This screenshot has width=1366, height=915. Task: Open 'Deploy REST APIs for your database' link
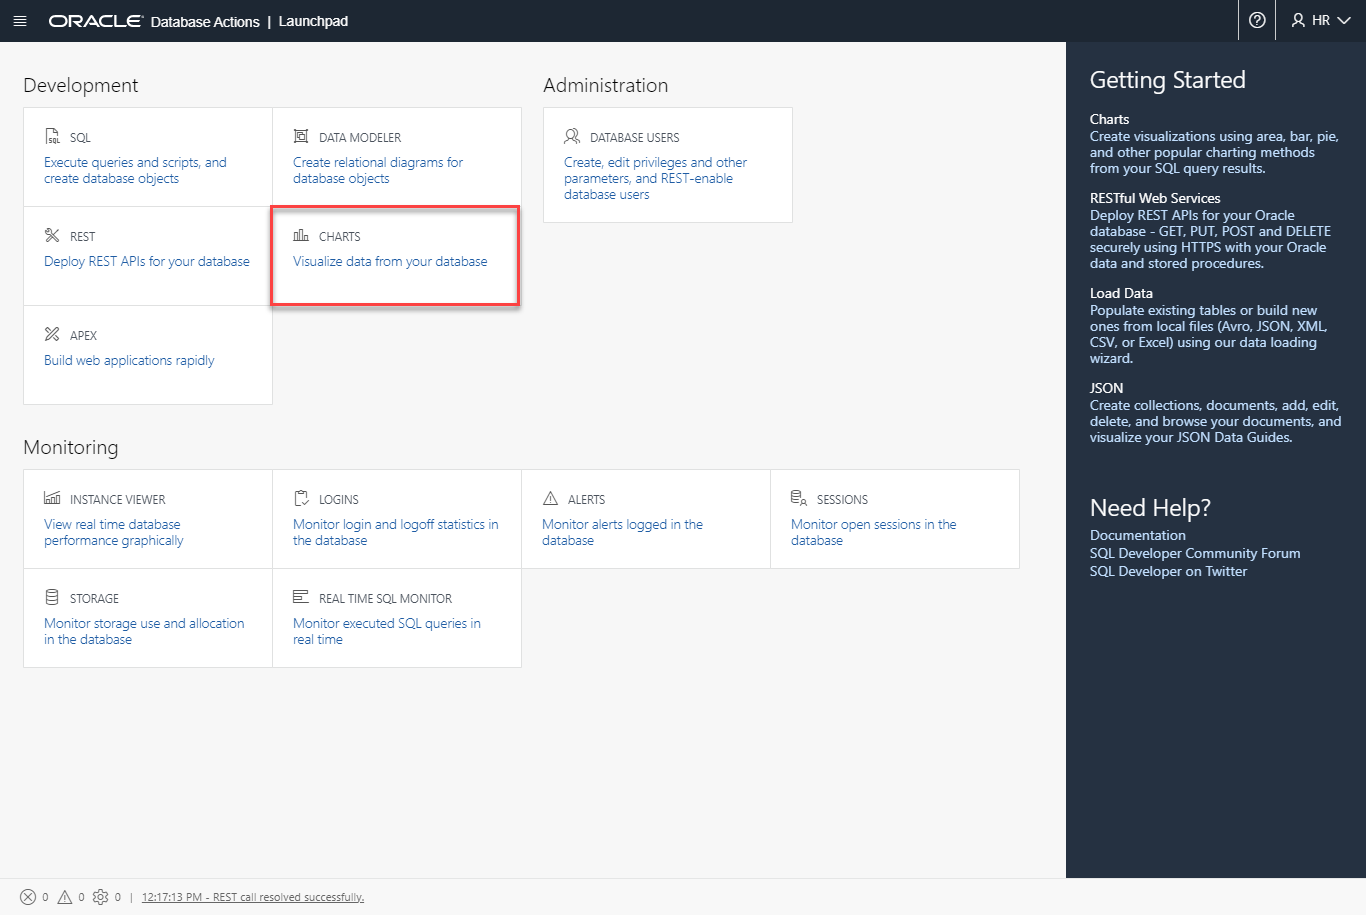pos(147,261)
